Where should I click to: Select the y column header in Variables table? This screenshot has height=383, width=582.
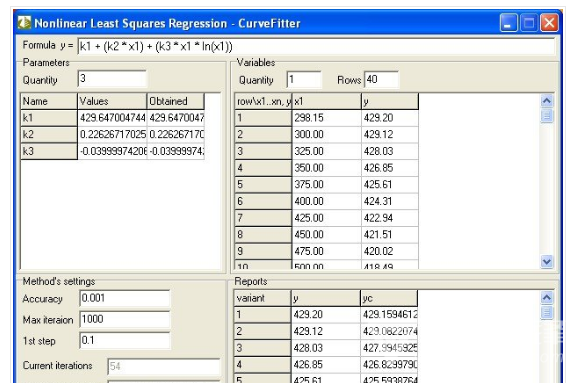390,101
